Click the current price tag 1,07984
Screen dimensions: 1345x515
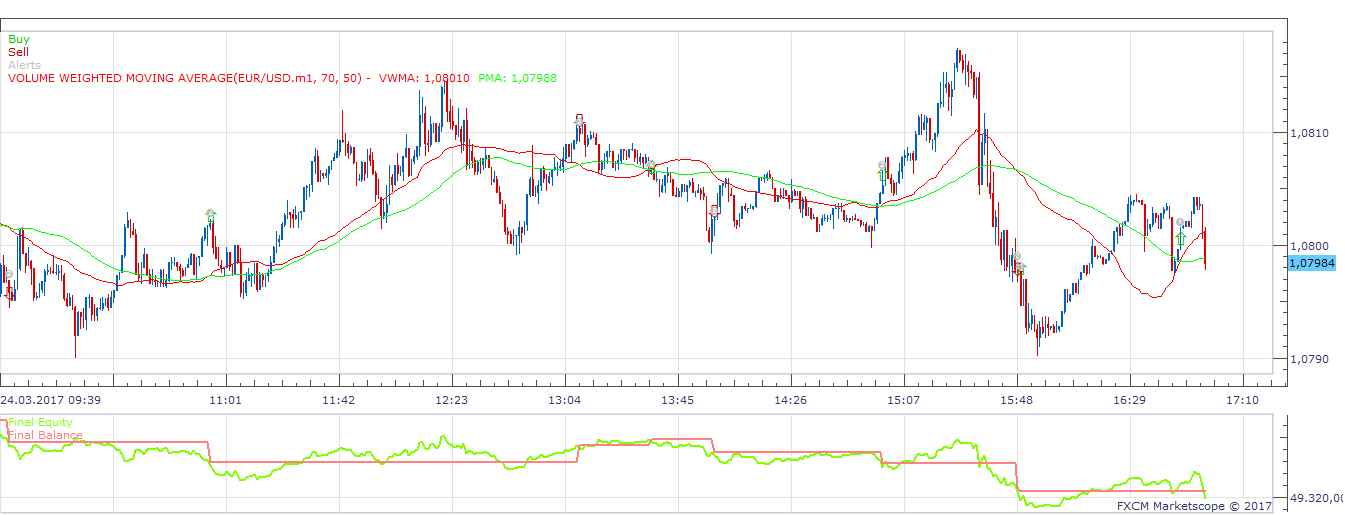tap(1312, 263)
